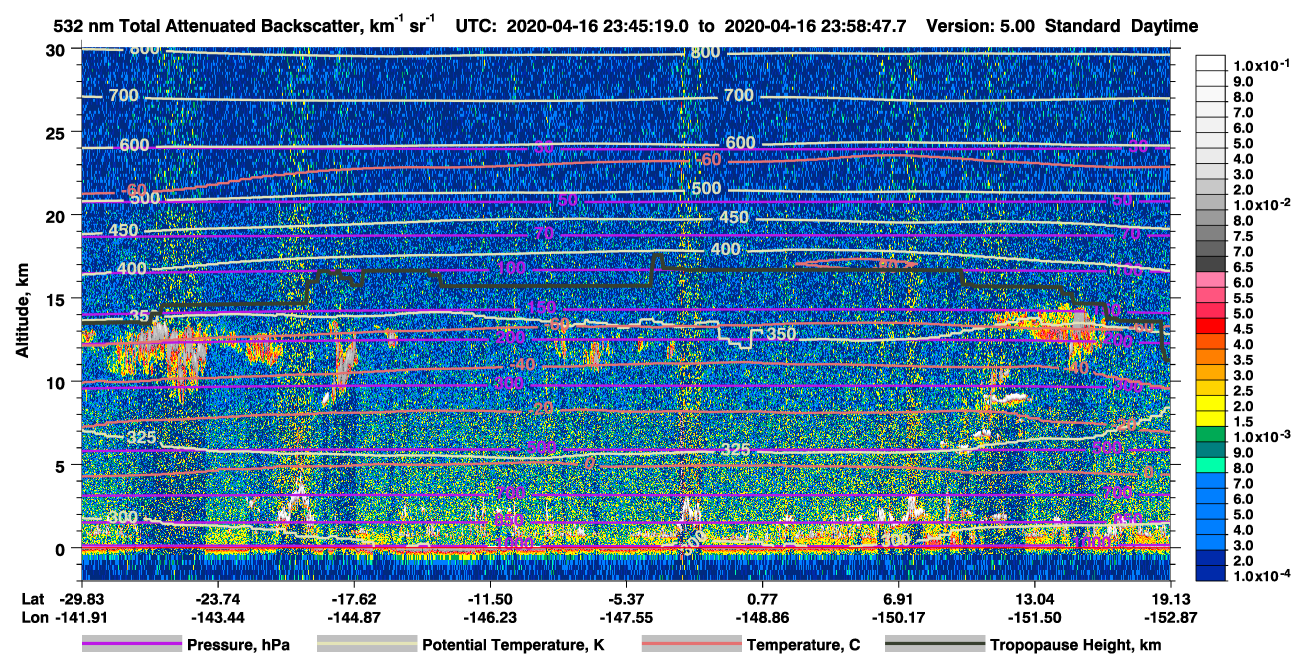Click the latitude value '-11.50'
Image resolution: width=1300 pixels, height=667 pixels.
click(490, 598)
